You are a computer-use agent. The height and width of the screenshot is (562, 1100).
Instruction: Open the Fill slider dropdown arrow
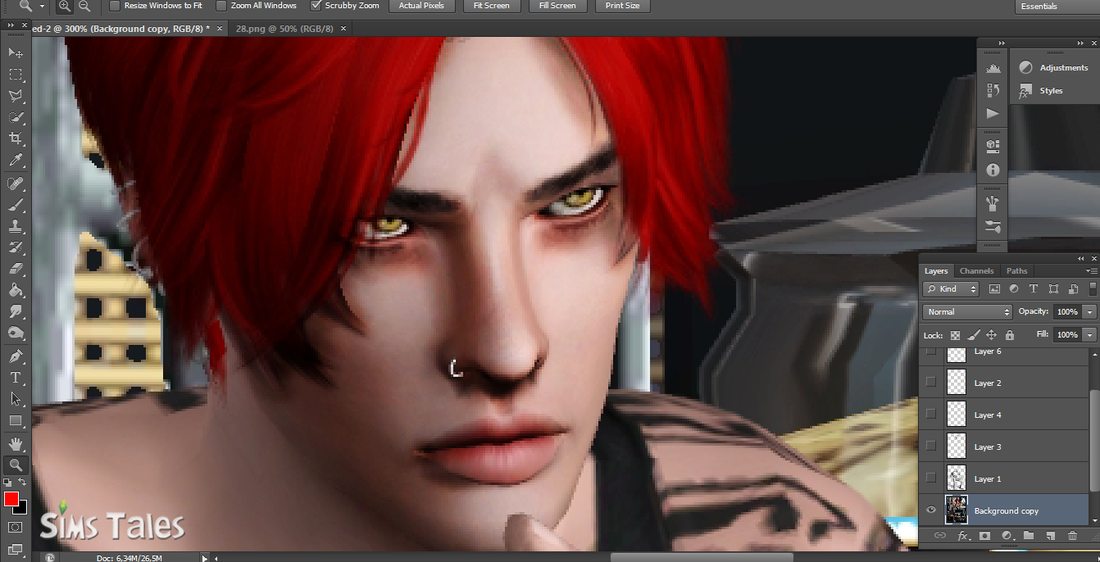pos(1089,335)
